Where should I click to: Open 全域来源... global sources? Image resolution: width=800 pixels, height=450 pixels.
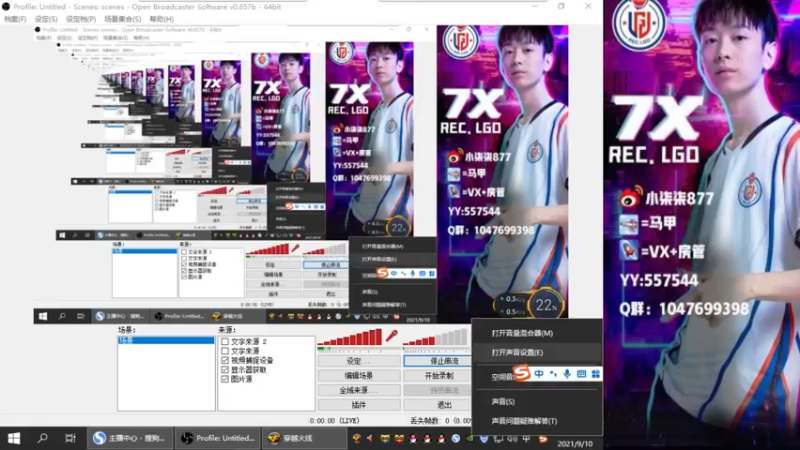tap(359, 390)
